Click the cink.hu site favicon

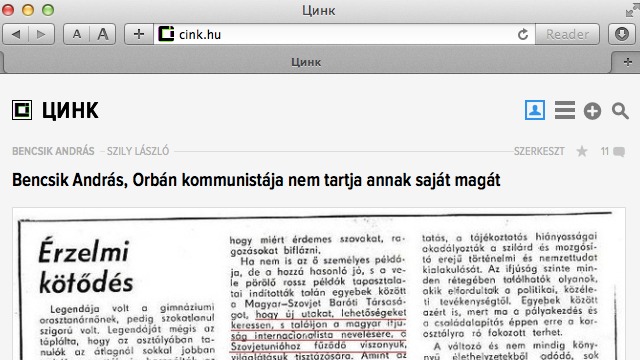pyautogui.click(x=166, y=34)
